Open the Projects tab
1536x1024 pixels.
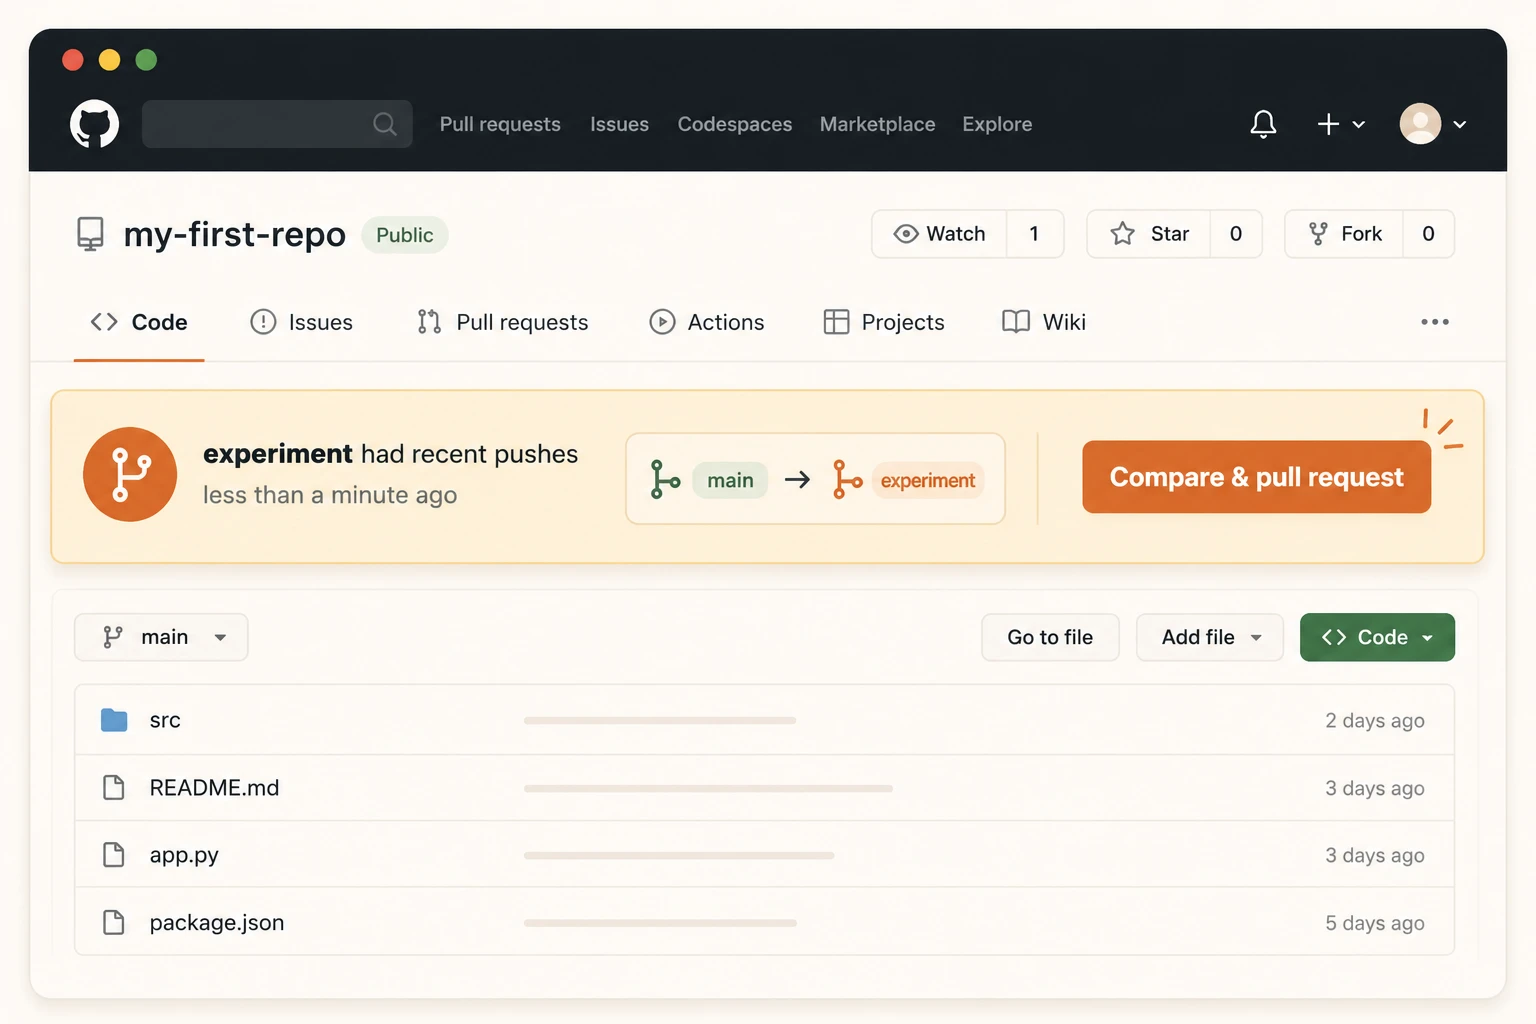pos(884,322)
